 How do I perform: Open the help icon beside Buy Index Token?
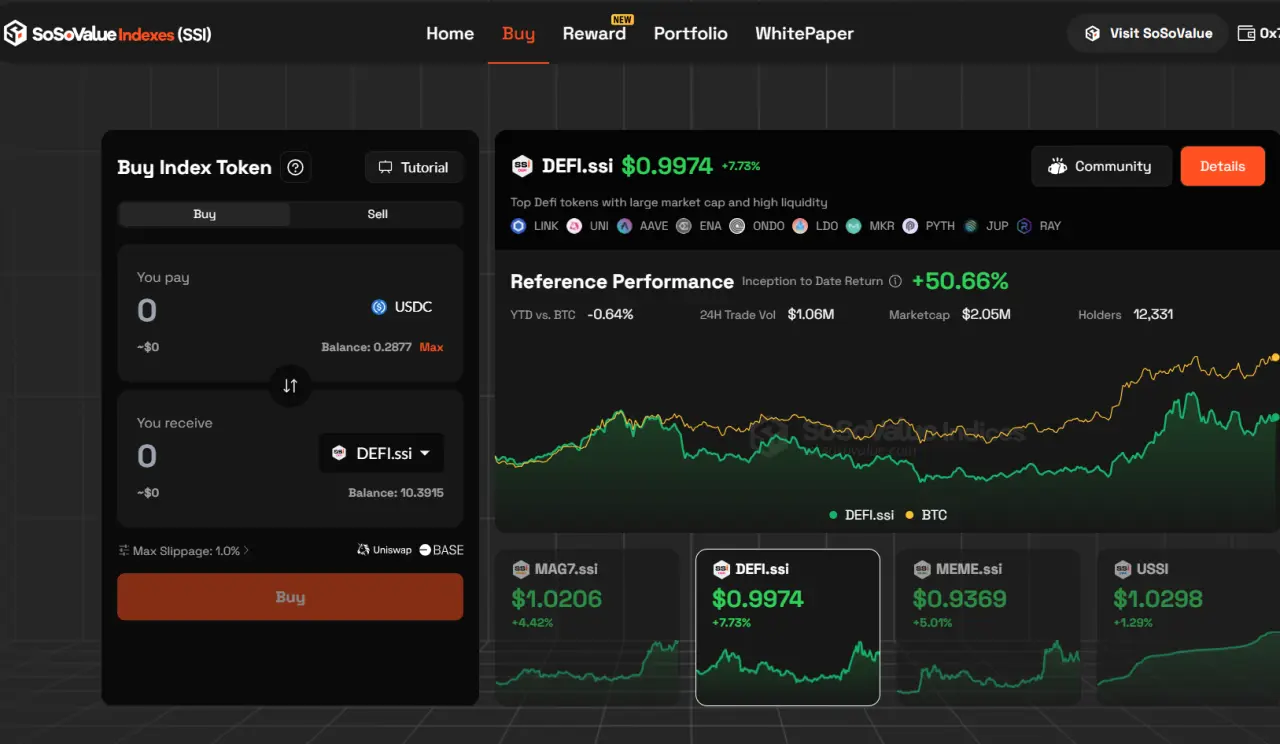point(295,168)
